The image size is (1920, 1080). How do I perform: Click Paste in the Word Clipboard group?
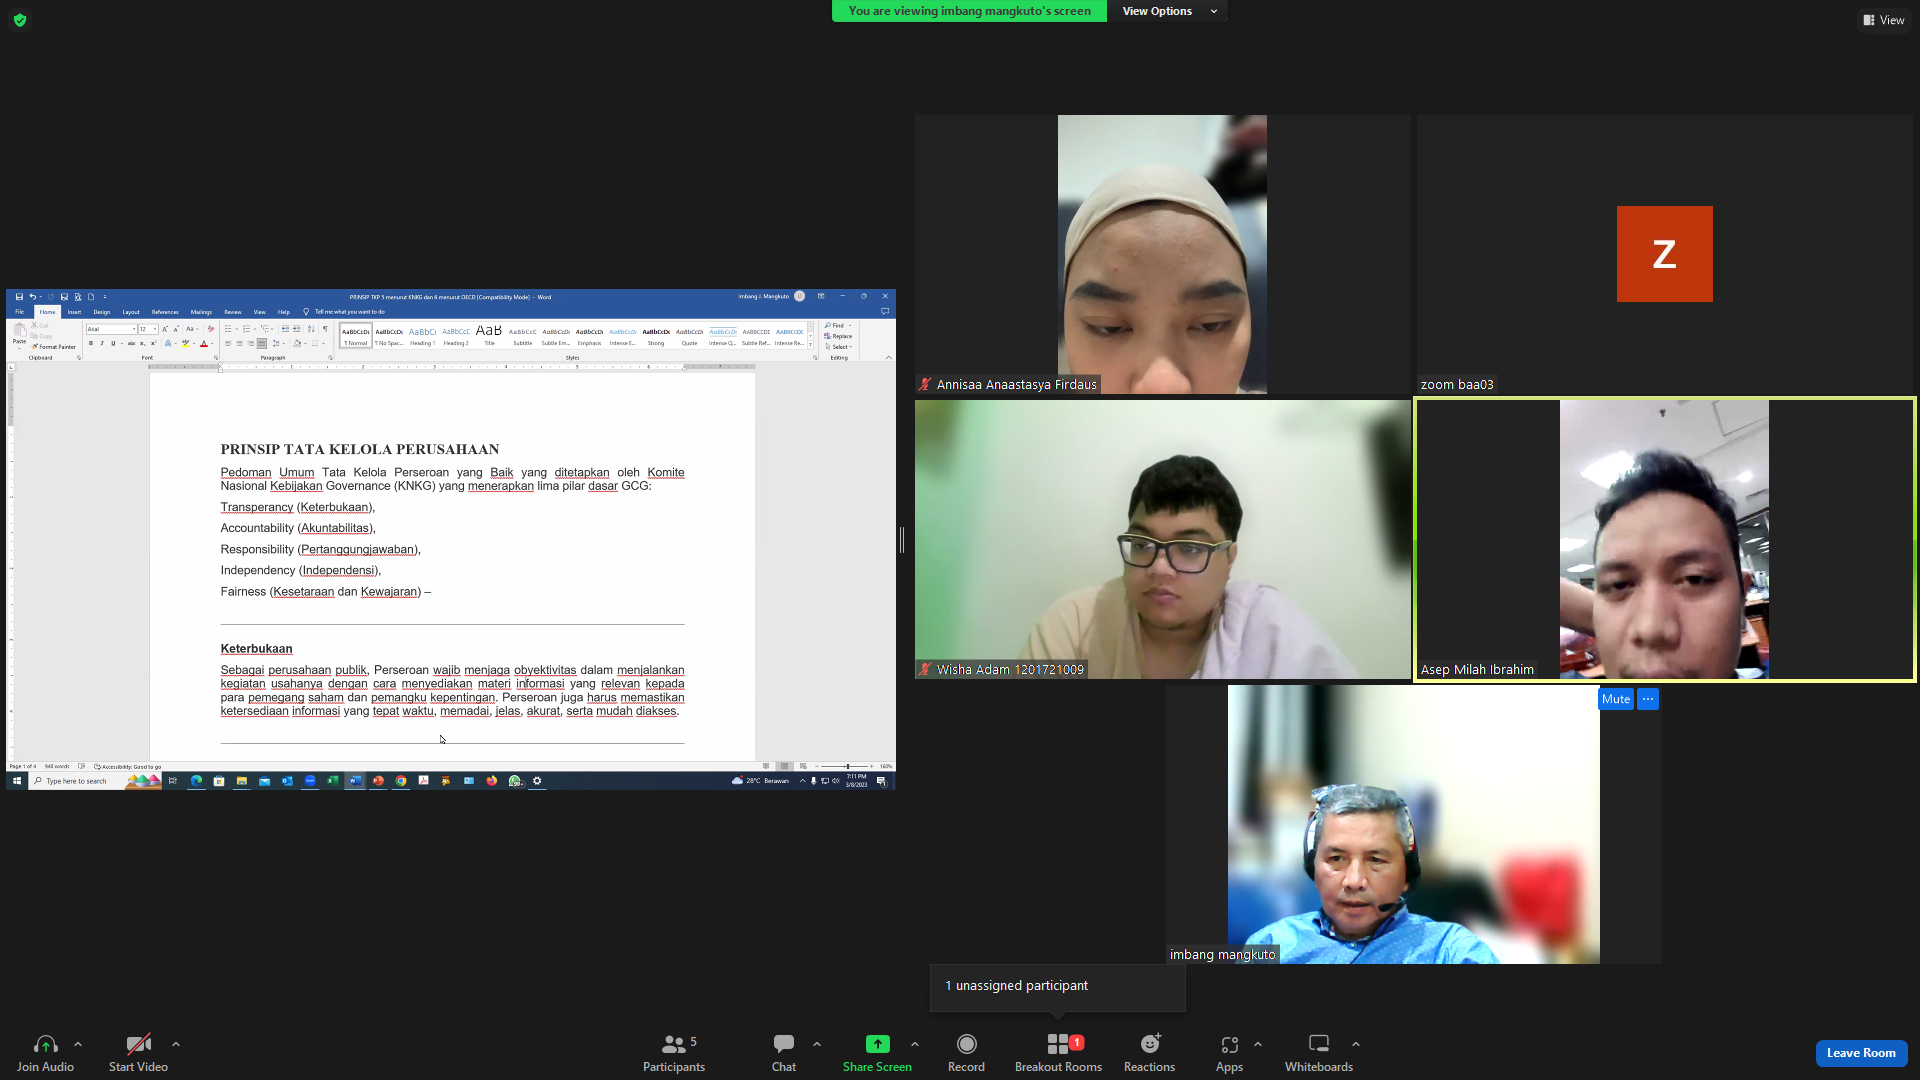[x=19, y=335]
